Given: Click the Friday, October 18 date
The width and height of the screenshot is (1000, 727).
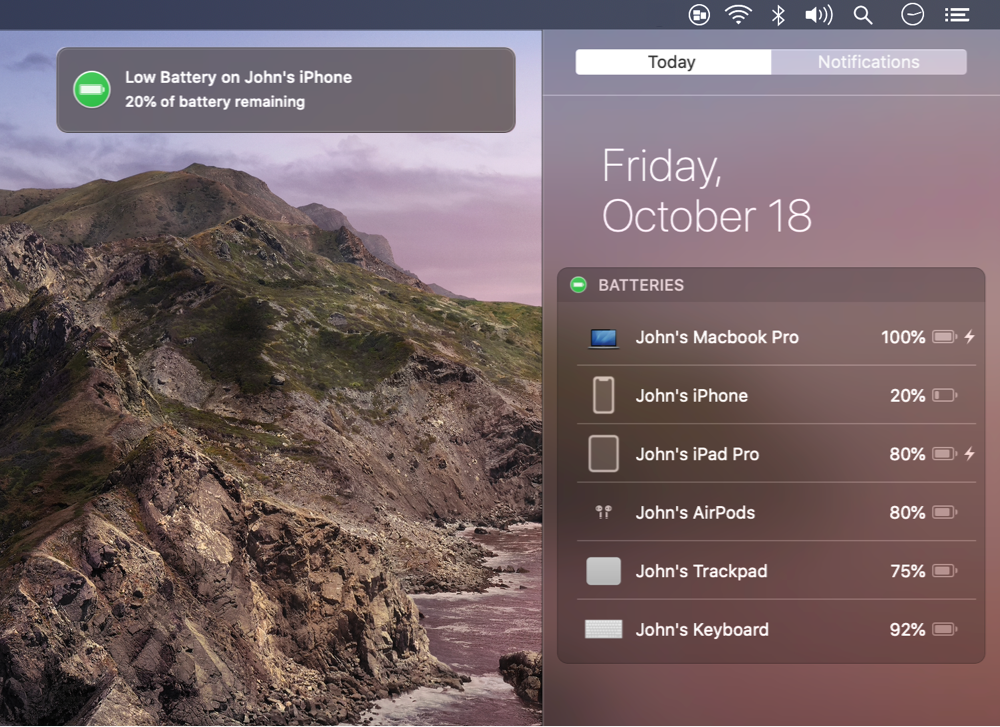Looking at the screenshot, I should pos(706,191).
